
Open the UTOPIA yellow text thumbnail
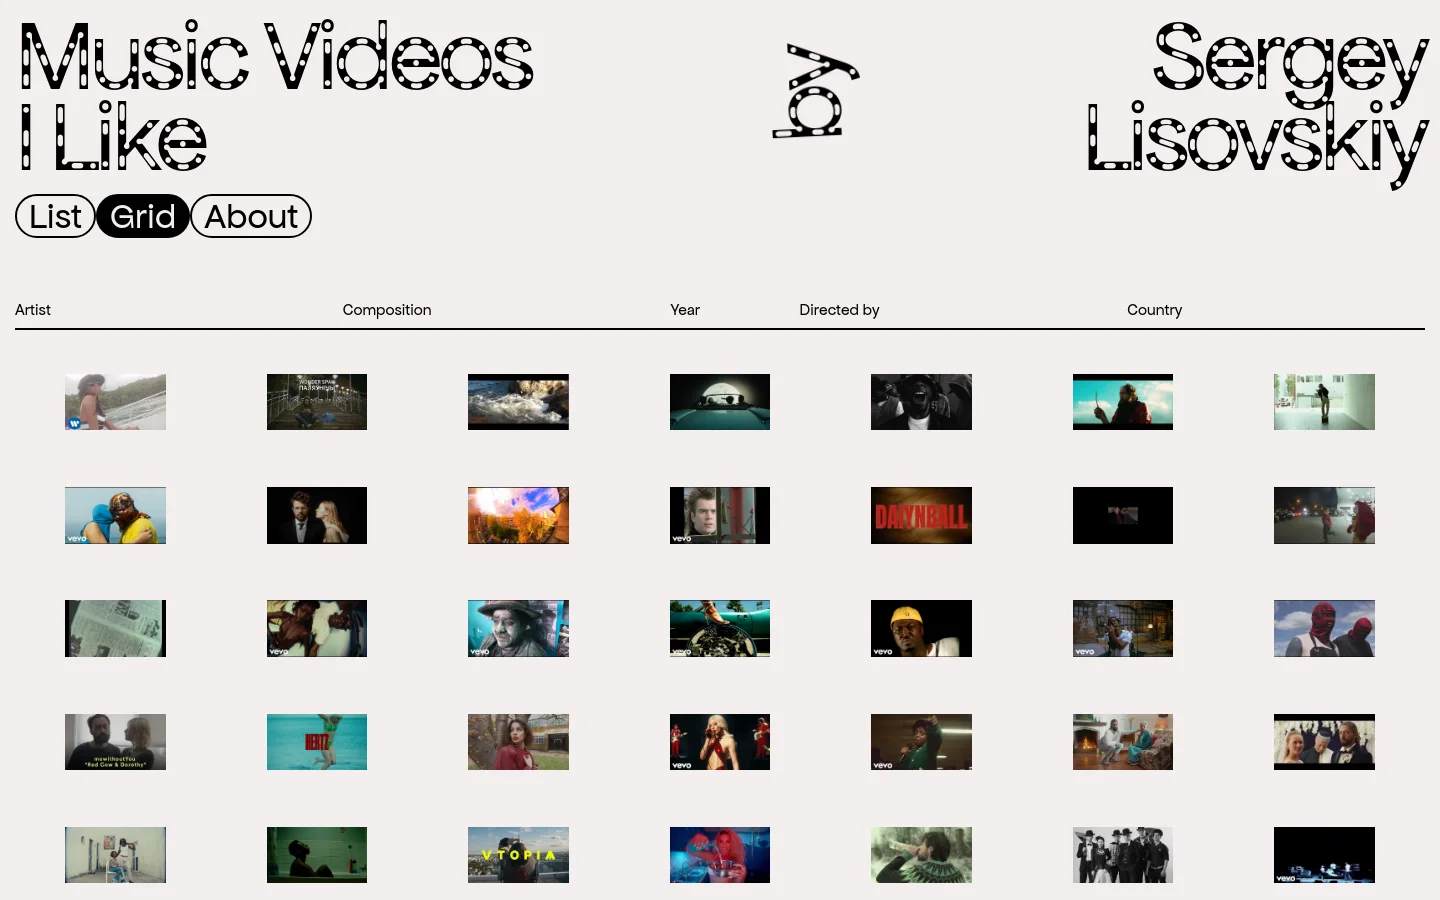tap(518, 855)
